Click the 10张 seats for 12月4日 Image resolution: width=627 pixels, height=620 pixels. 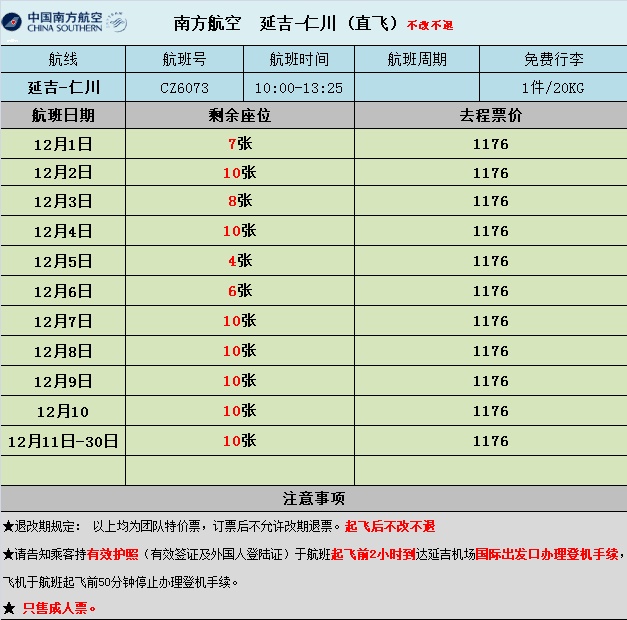pos(240,230)
